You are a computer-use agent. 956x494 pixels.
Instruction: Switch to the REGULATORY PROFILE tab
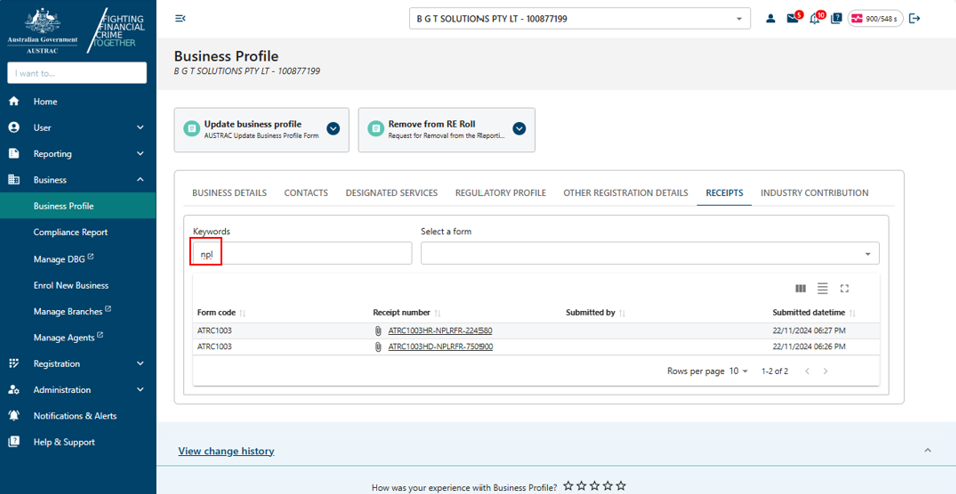coord(501,193)
